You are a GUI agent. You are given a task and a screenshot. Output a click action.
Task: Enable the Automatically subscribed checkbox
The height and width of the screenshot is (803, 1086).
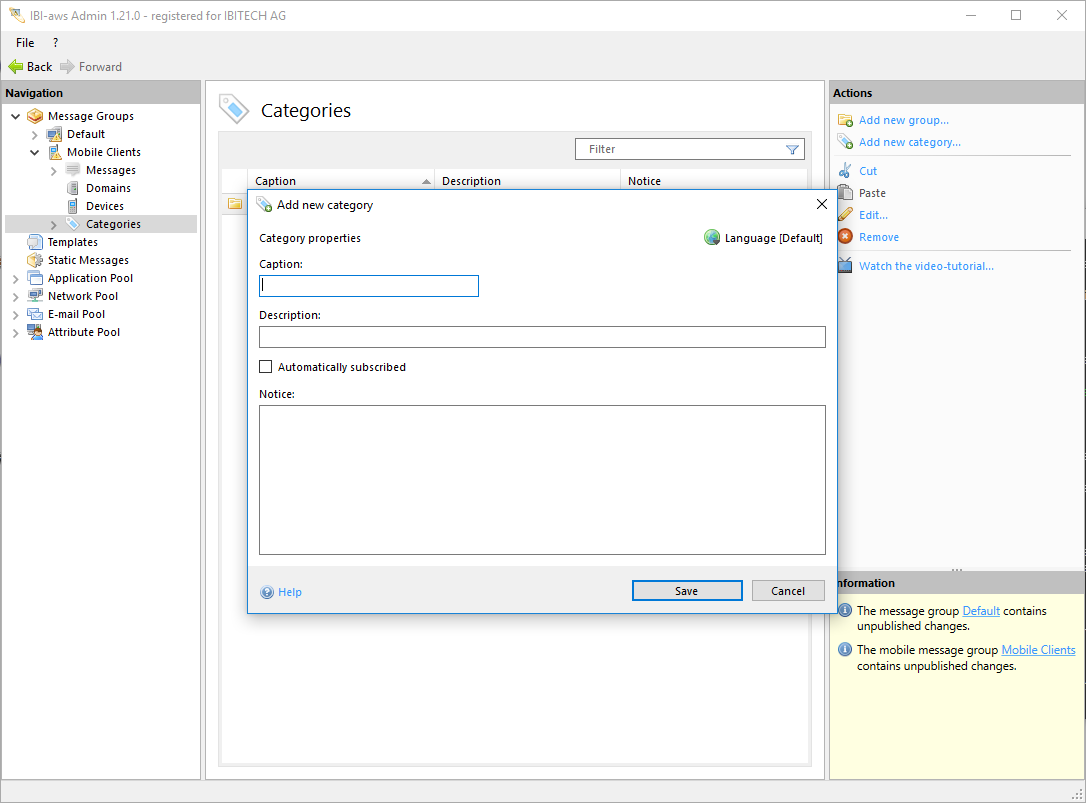266,367
